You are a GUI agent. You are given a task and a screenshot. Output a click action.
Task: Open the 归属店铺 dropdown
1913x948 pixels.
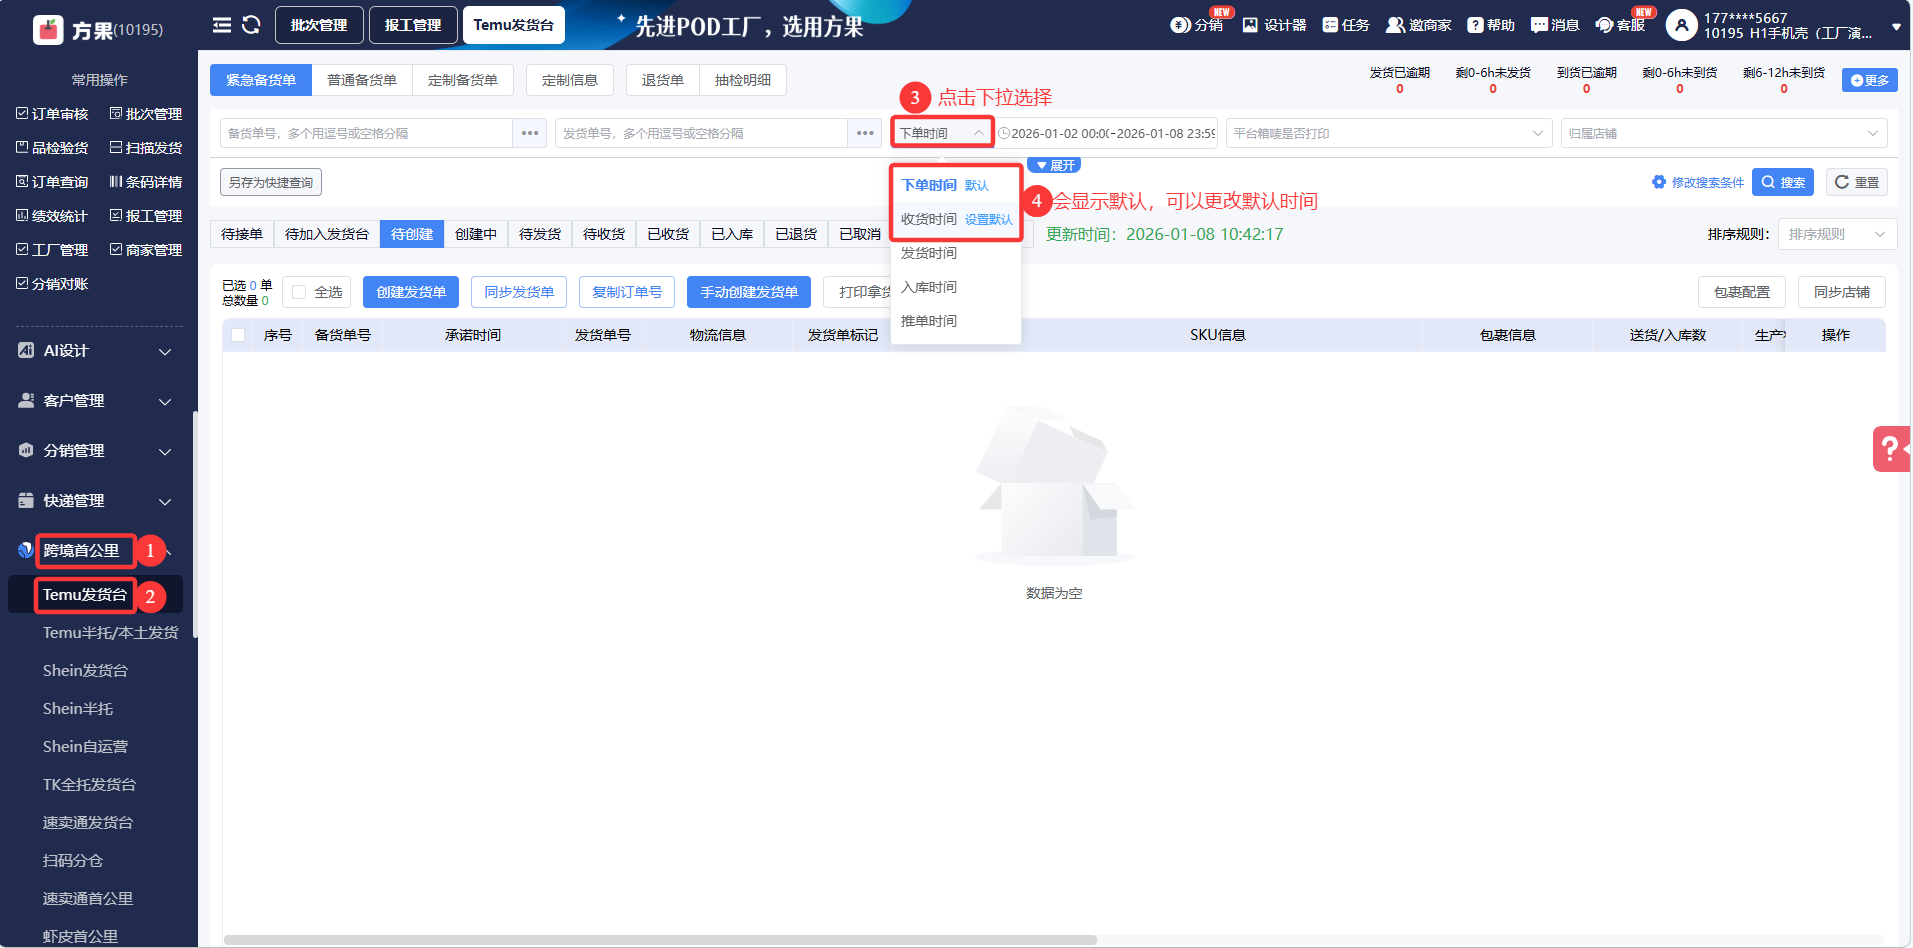pos(1724,133)
